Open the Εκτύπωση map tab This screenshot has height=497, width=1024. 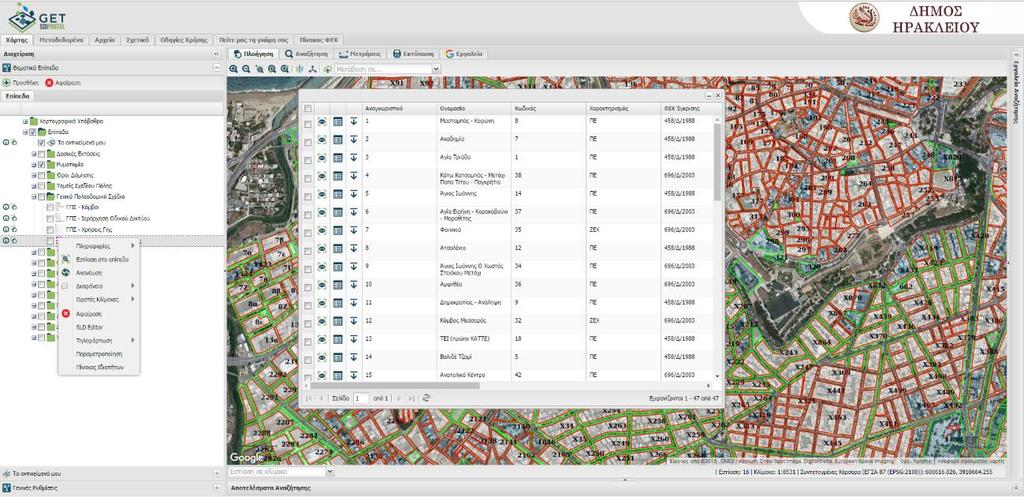coord(414,54)
